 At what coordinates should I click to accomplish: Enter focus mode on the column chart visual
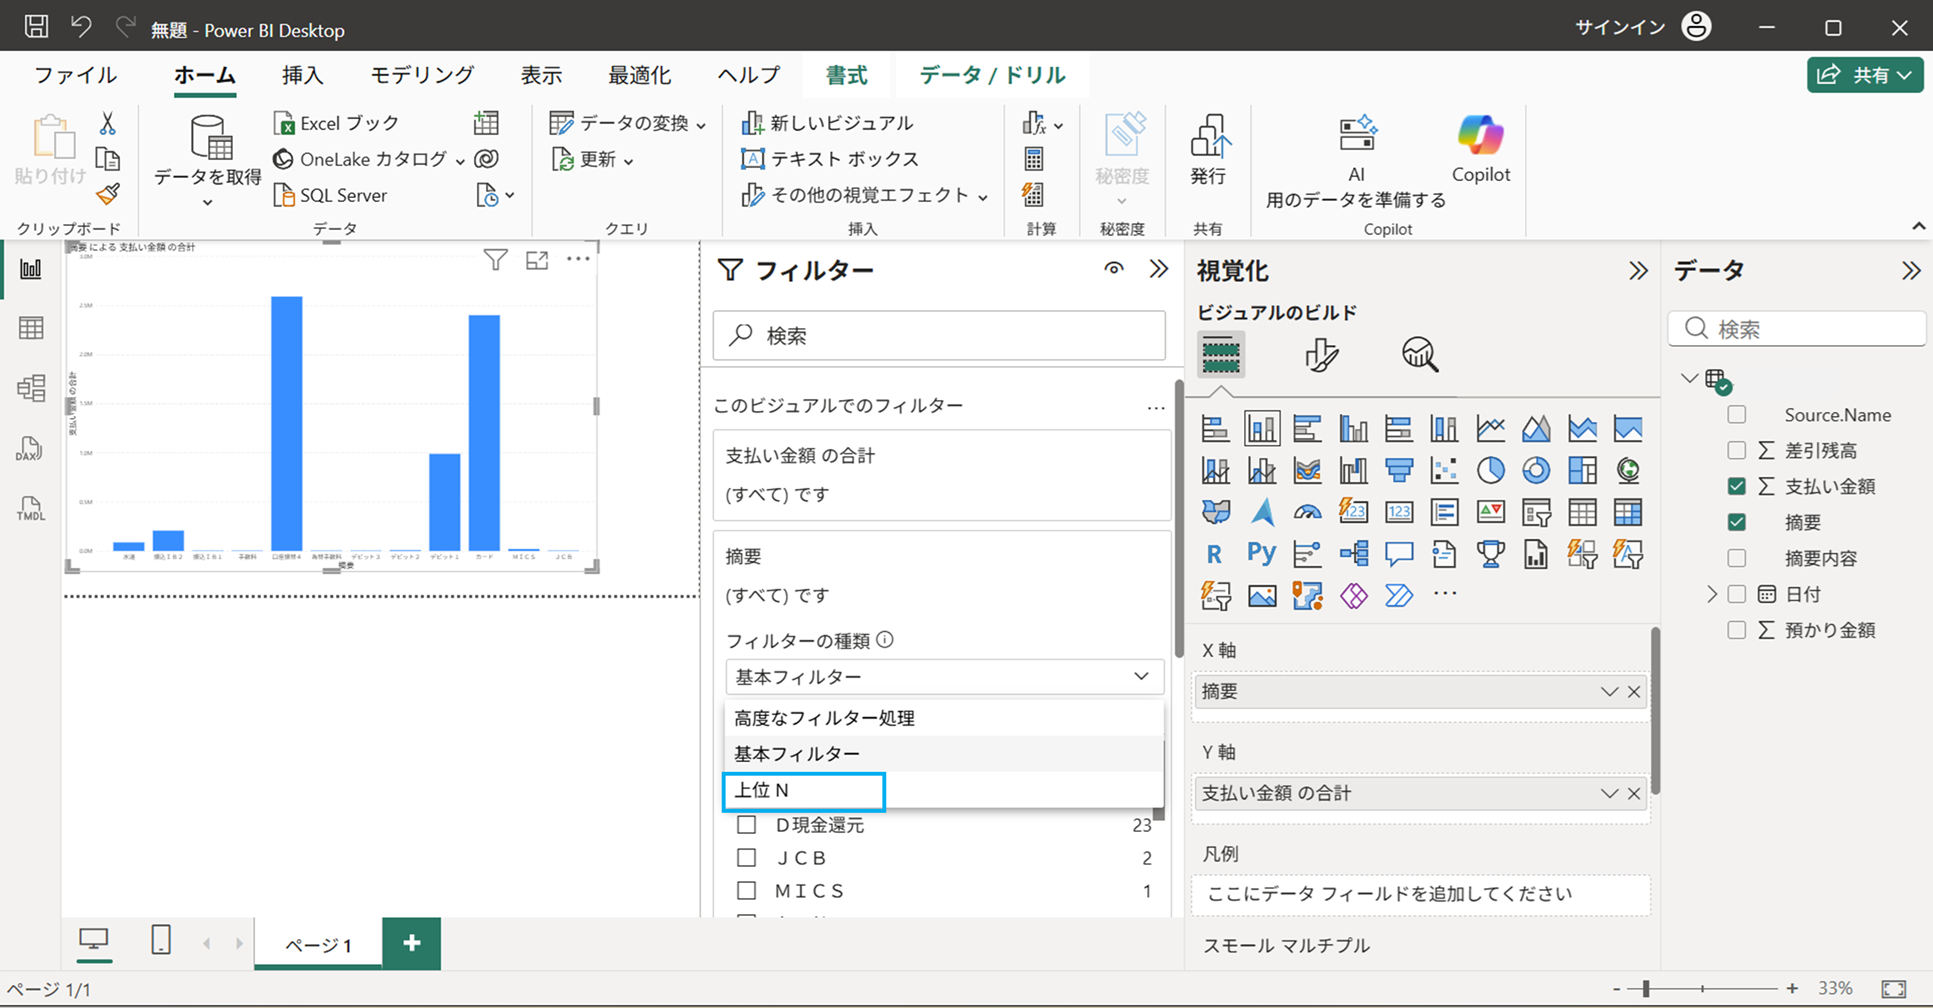pyautogui.click(x=537, y=260)
